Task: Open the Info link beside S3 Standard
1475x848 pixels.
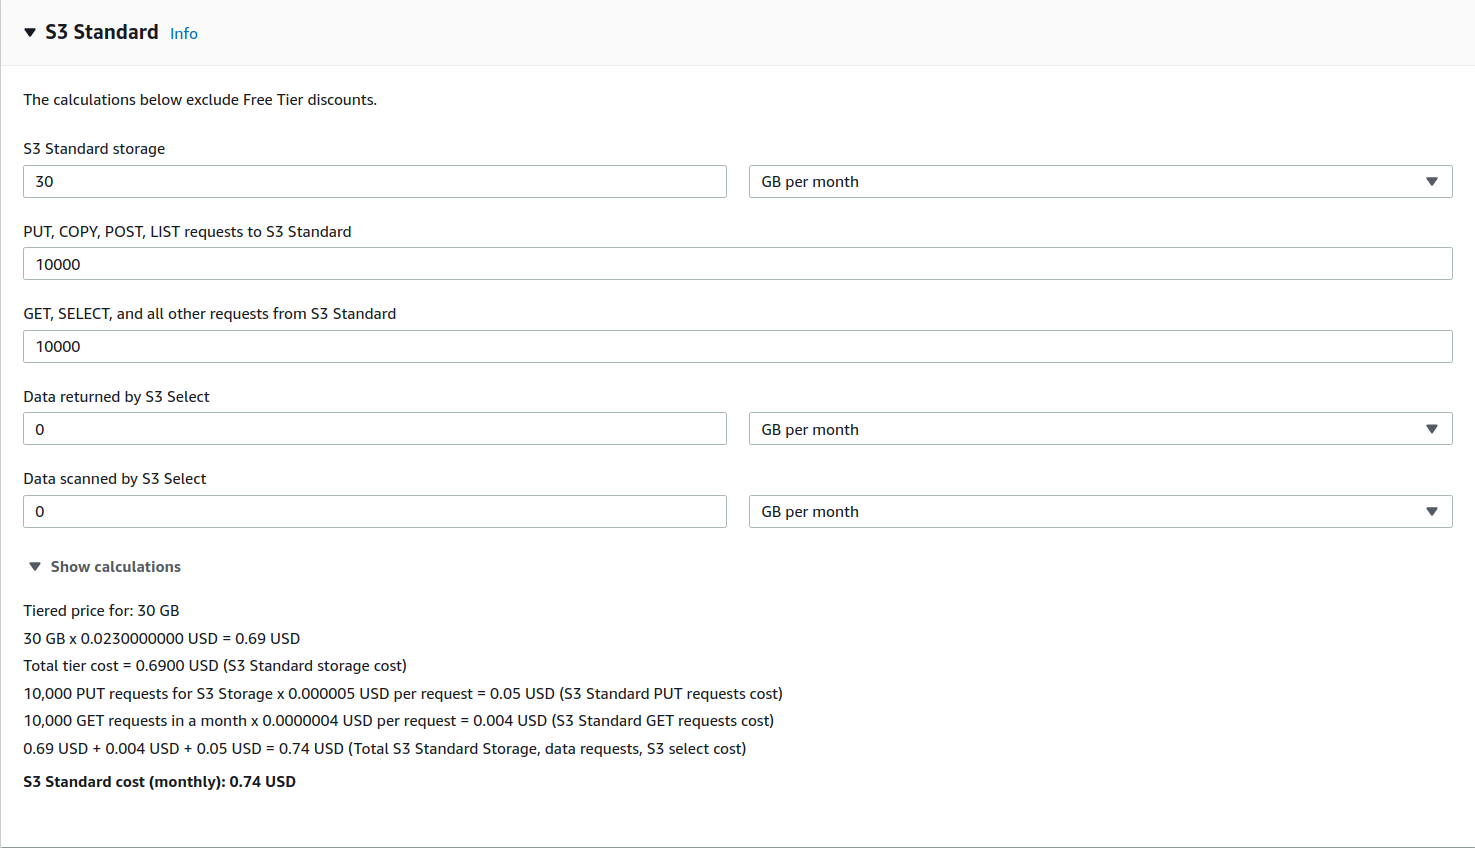Action: point(183,34)
